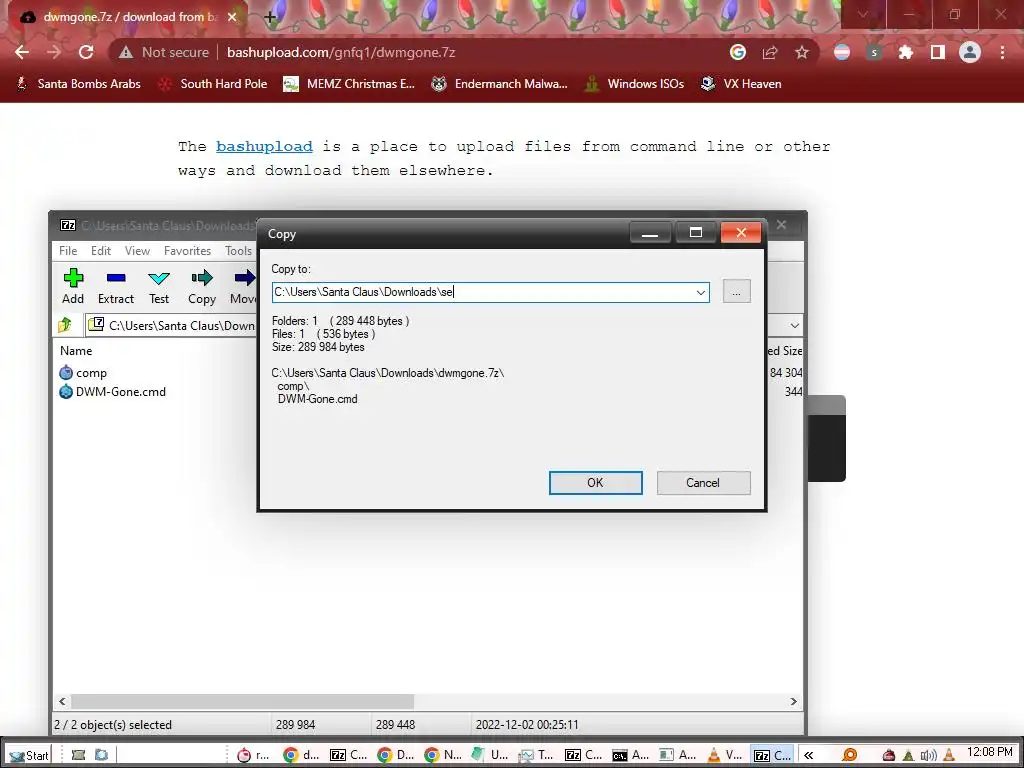Click the striped flag extension icon
This screenshot has width=1024, height=768.
coord(842,52)
